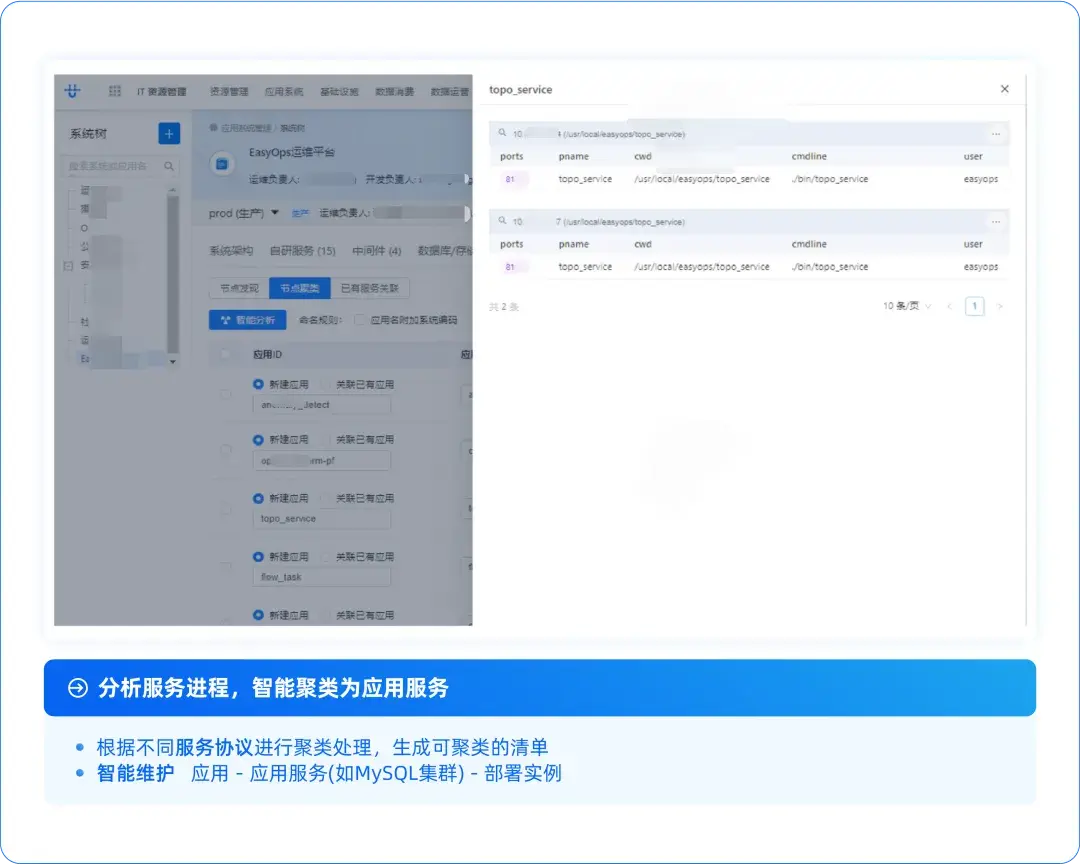This screenshot has width=1080, height=864.
Task: Click the blue + icon beside 系统树
Action: pos(168,133)
